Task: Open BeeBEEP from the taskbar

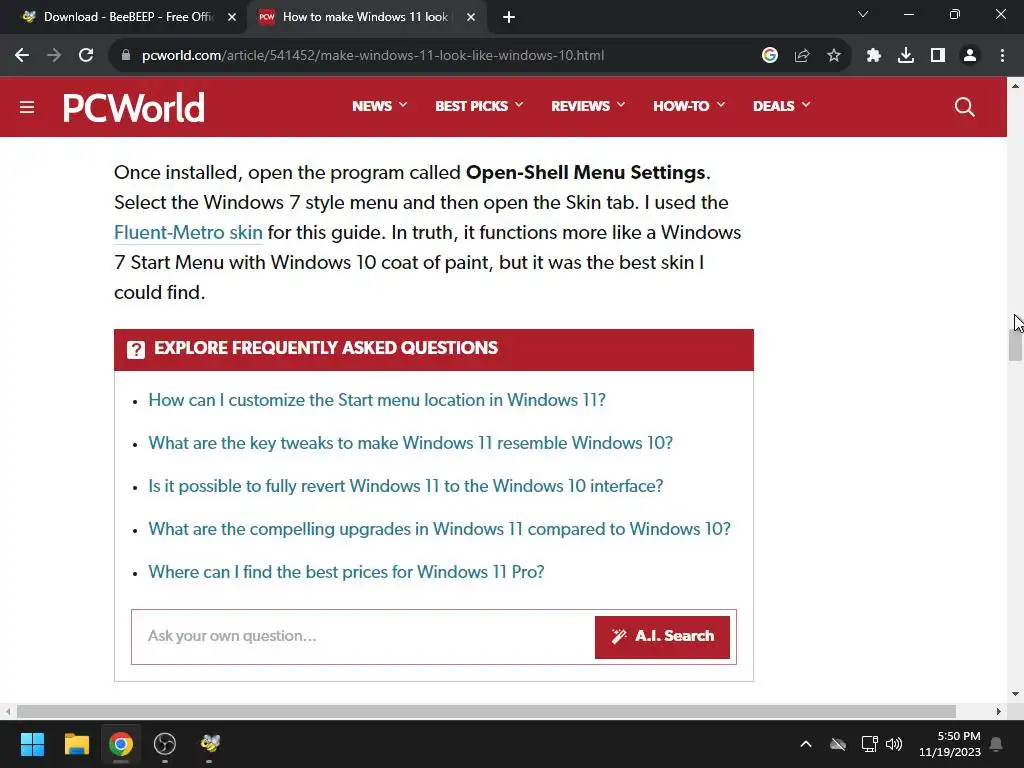Action: point(210,744)
